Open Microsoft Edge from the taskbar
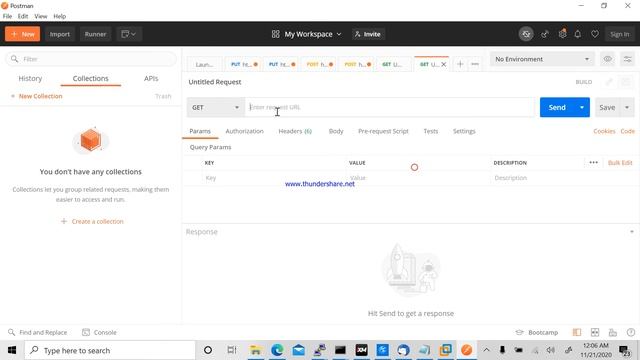Screen dimensions: 640x360 pyautogui.click(x=277, y=350)
